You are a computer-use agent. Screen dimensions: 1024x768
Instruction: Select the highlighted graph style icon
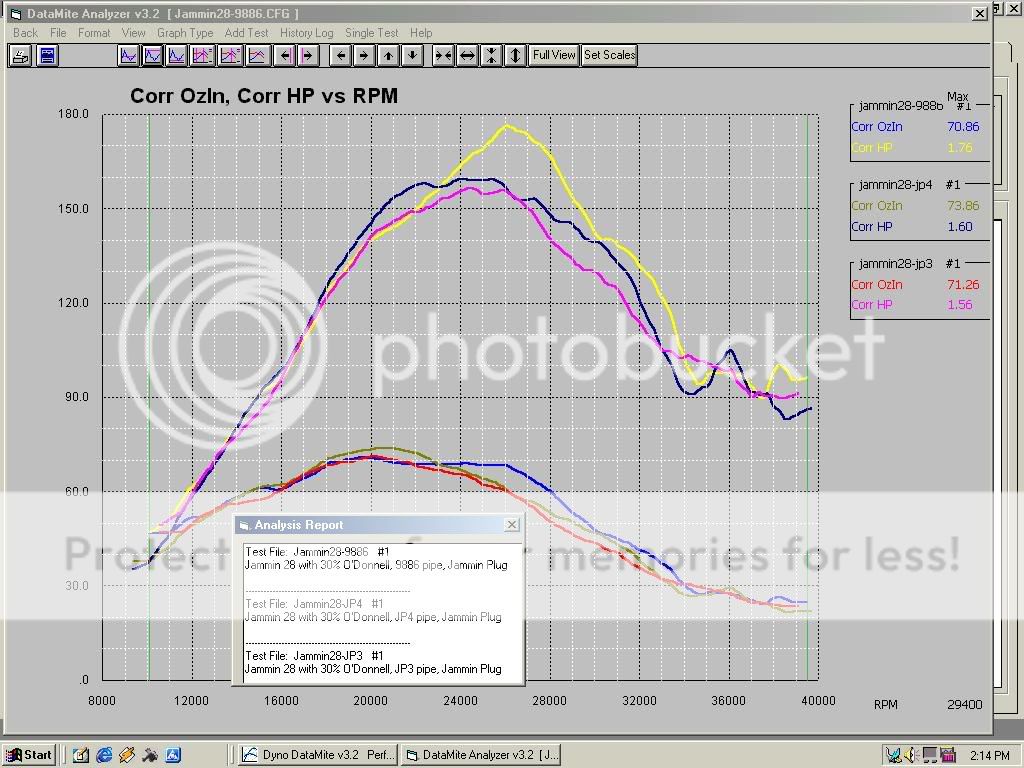coord(153,55)
